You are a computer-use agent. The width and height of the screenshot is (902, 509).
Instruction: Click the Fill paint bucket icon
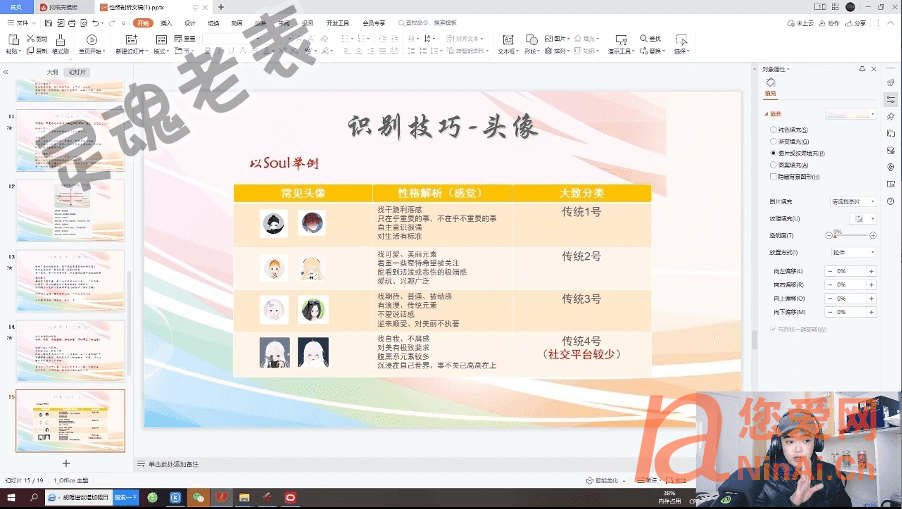(771, 83)
